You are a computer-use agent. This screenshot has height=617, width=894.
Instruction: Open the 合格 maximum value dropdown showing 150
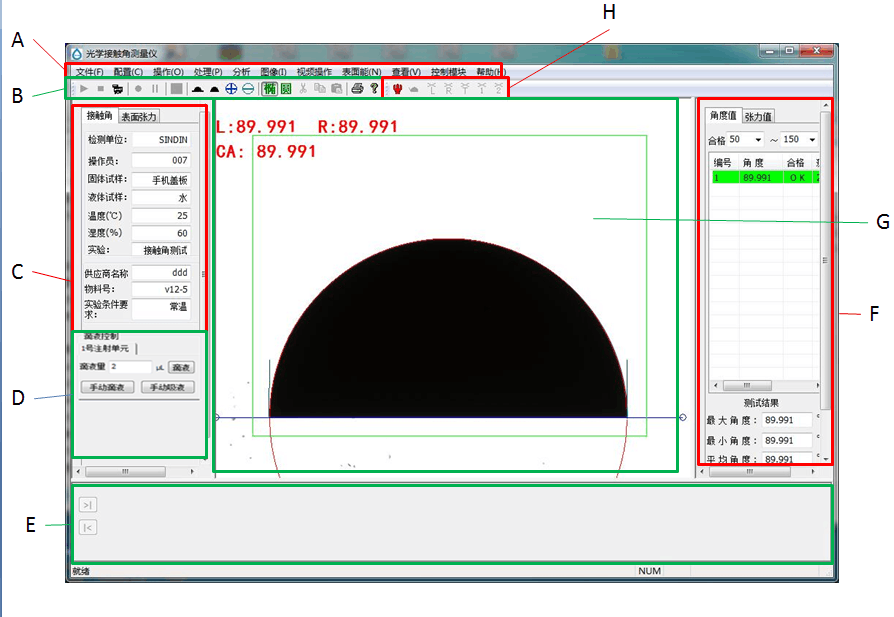pyautogui.click(x=811, y=140)
